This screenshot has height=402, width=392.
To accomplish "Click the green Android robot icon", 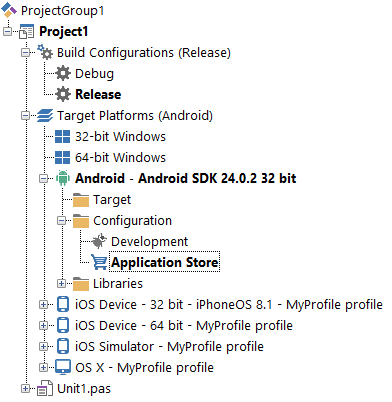I will [x=63, y=178].
